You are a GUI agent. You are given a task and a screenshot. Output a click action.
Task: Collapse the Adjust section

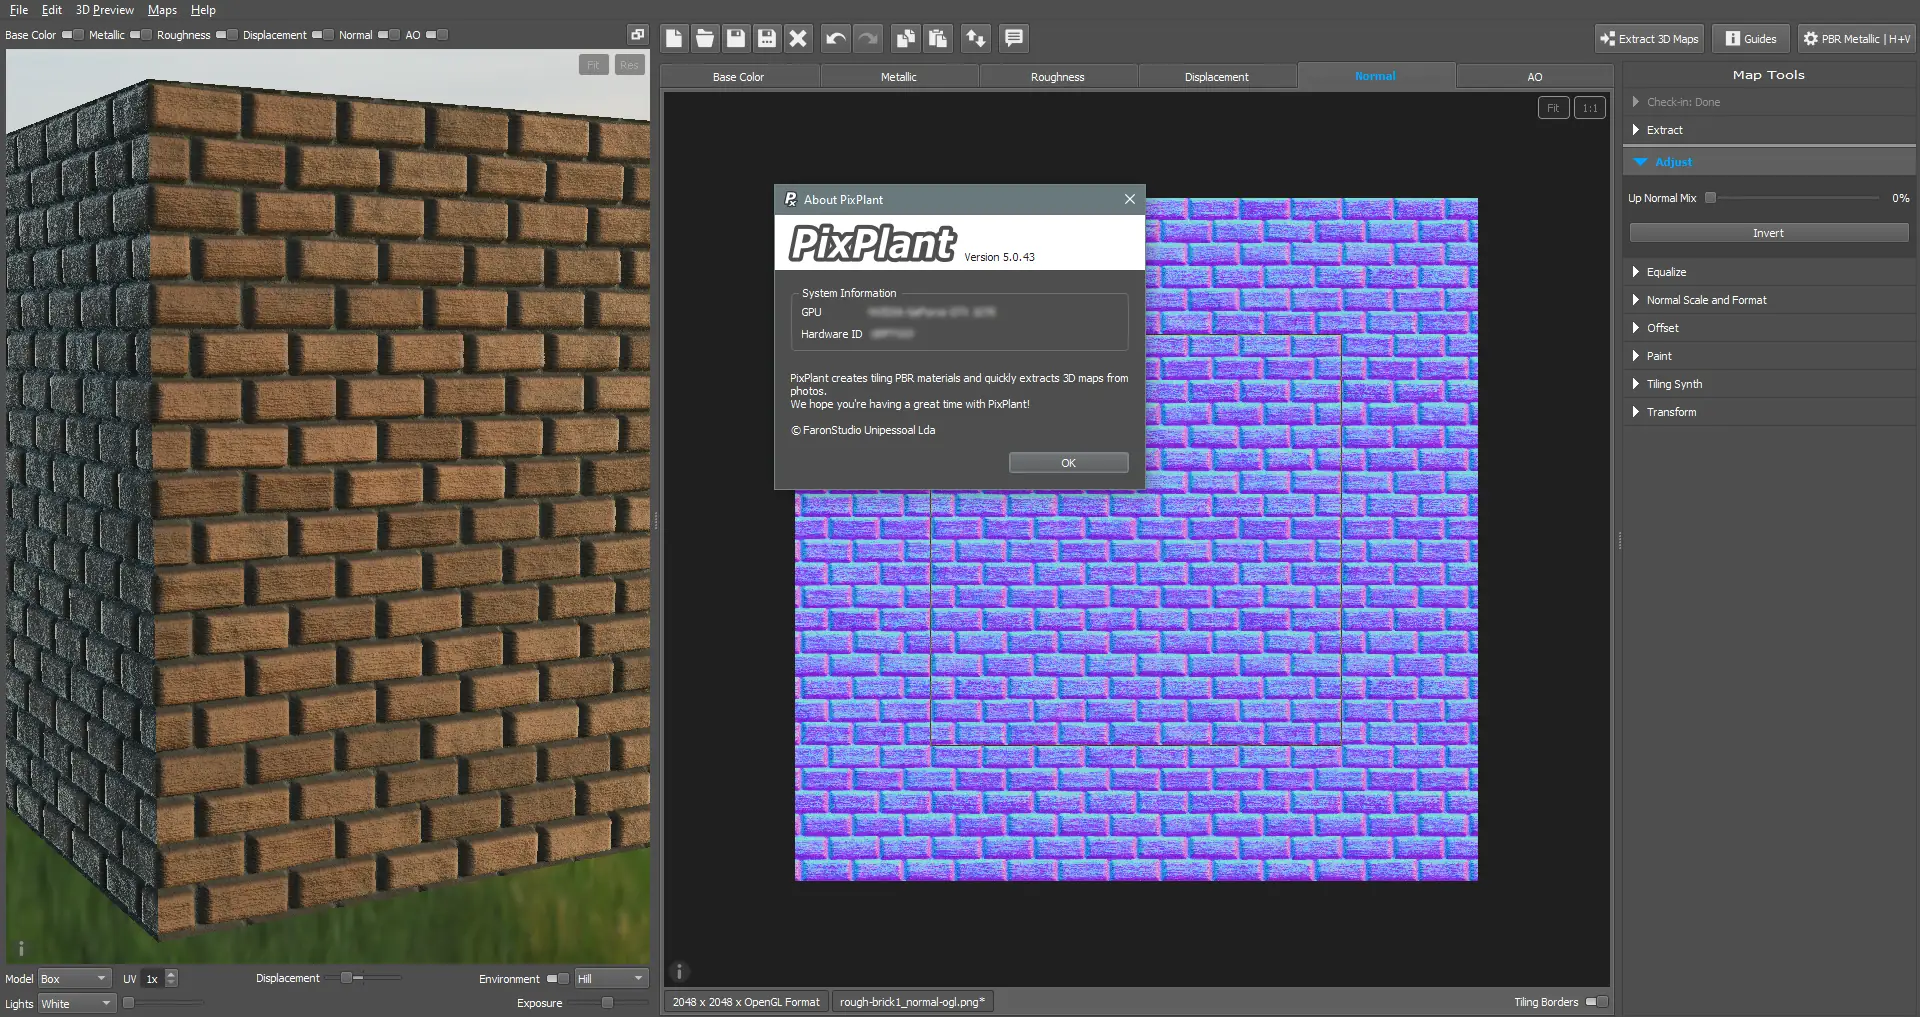(x=1769, y=162)
